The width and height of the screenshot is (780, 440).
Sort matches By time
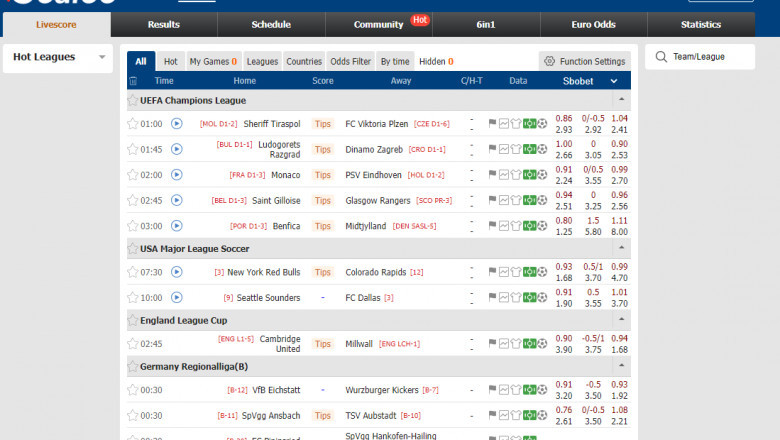395,62
